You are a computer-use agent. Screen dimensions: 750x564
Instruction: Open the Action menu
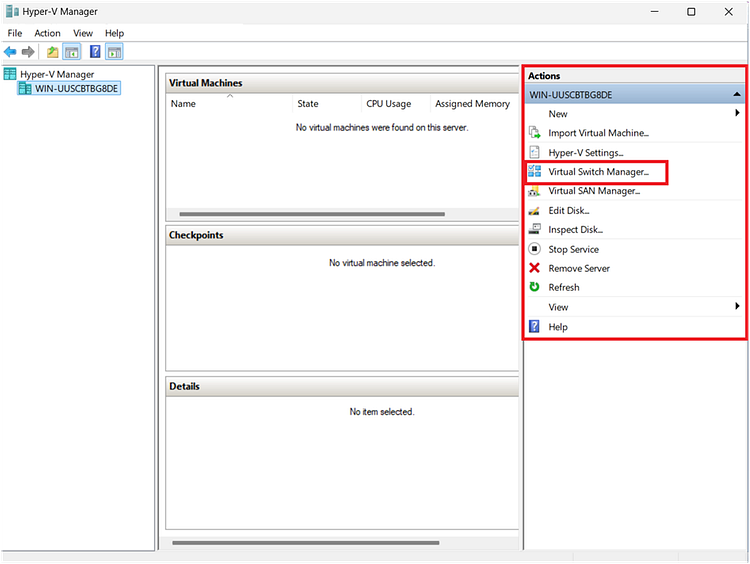pos(47,33)
